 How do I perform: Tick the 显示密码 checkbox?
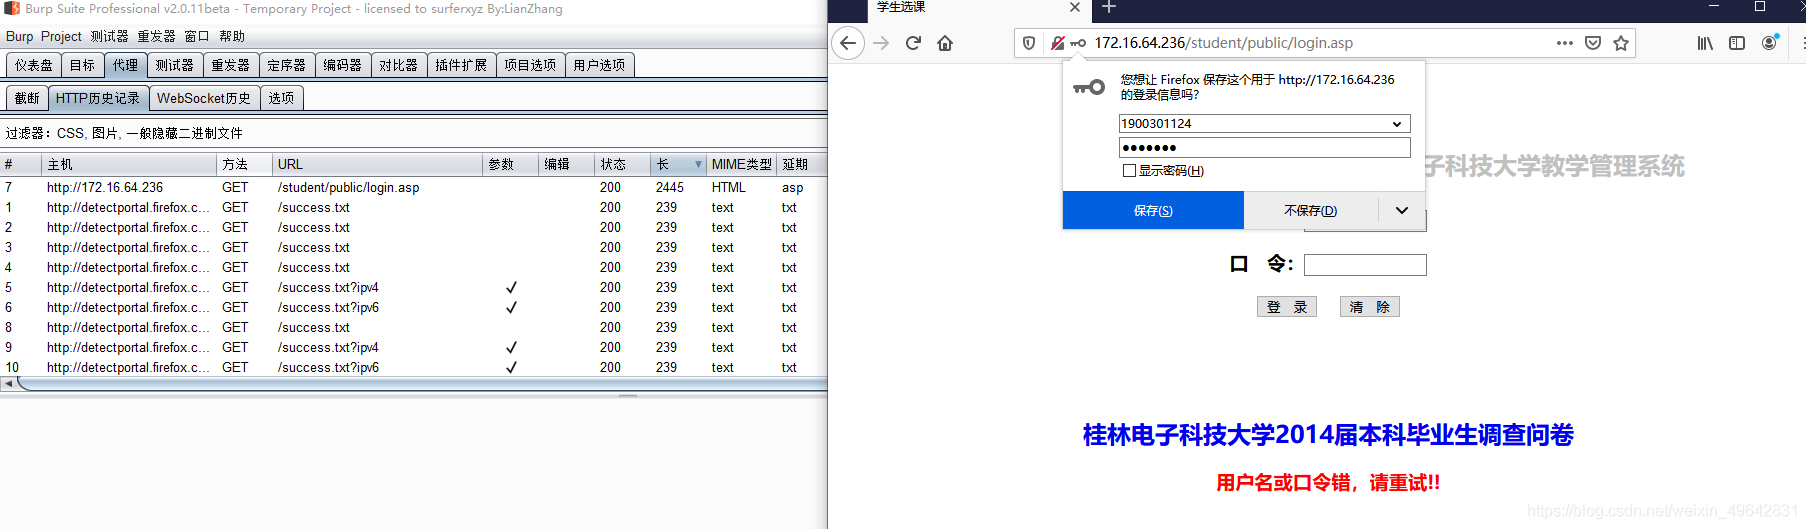click(x=1129, y=171)
